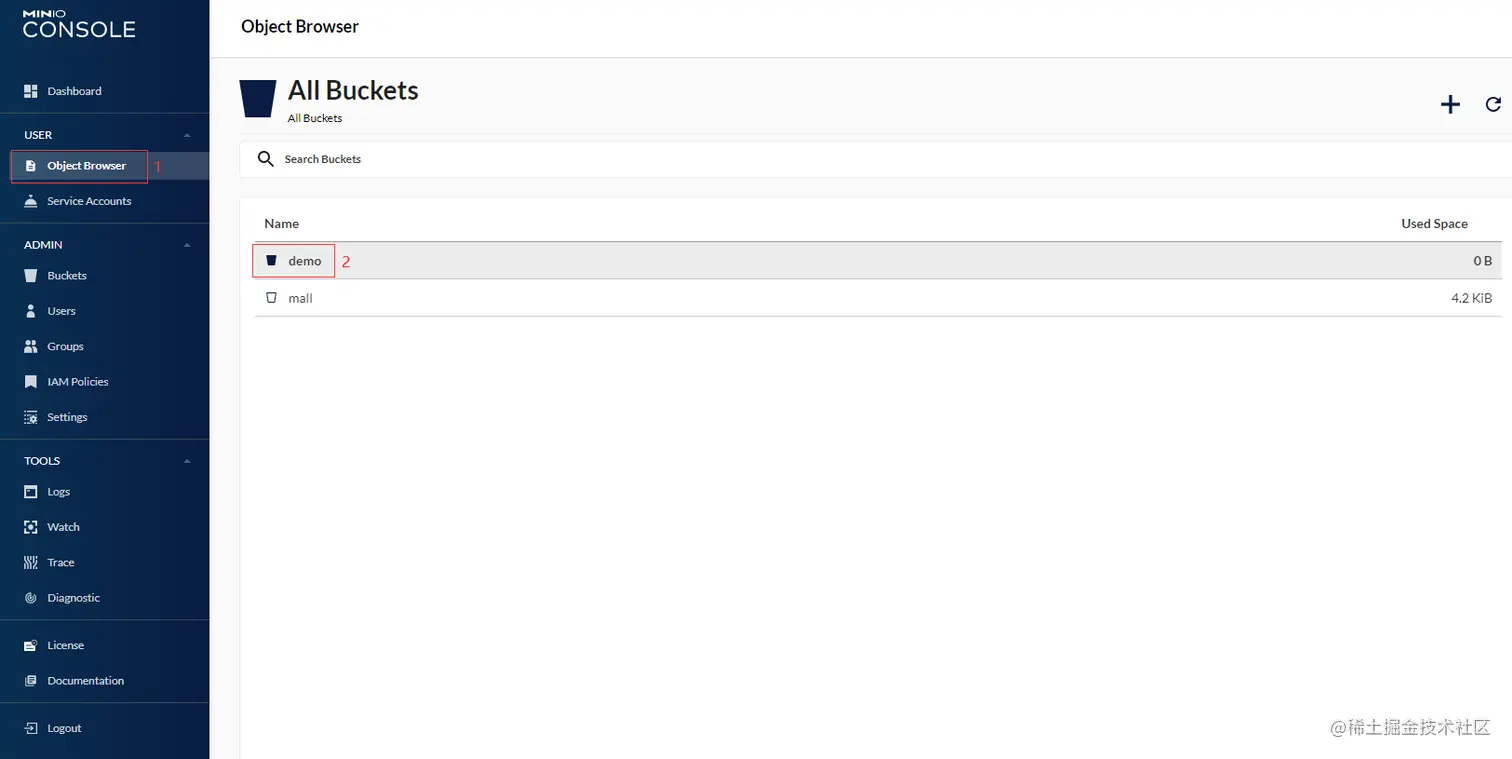Refresh the bucket list

click(1493, 104)
